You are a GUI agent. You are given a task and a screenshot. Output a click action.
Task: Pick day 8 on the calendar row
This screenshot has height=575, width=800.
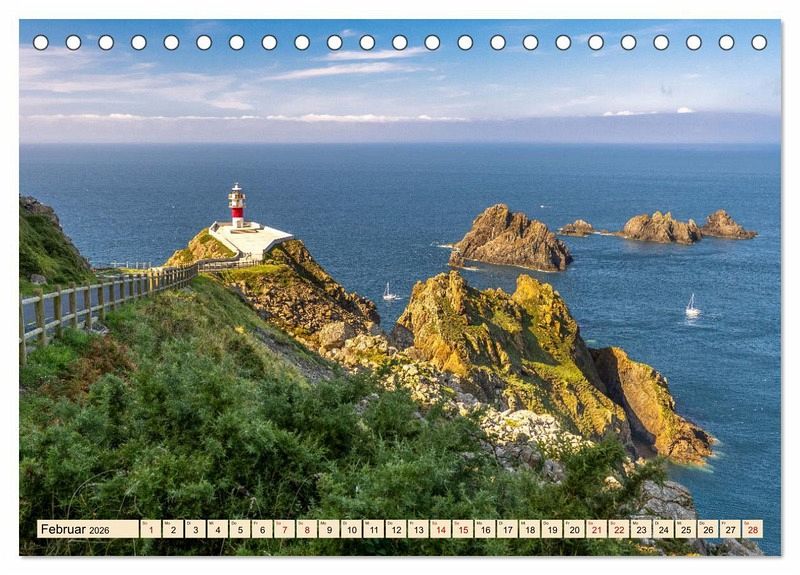(x=306, y=529)
